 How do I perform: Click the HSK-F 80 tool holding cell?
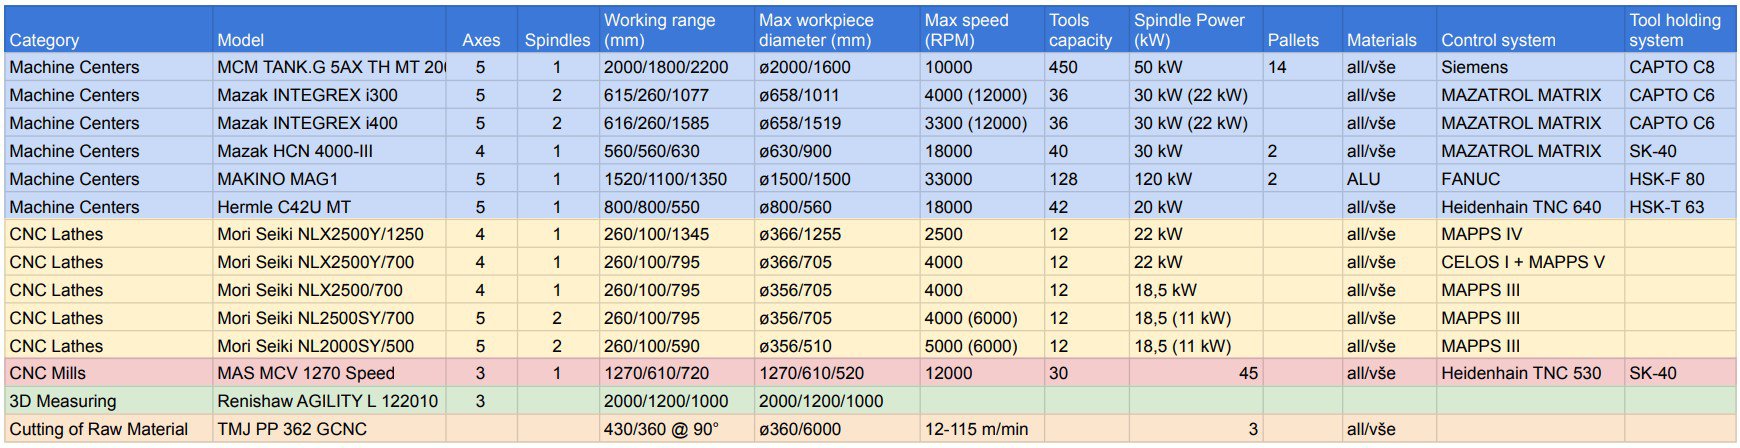1680,179
